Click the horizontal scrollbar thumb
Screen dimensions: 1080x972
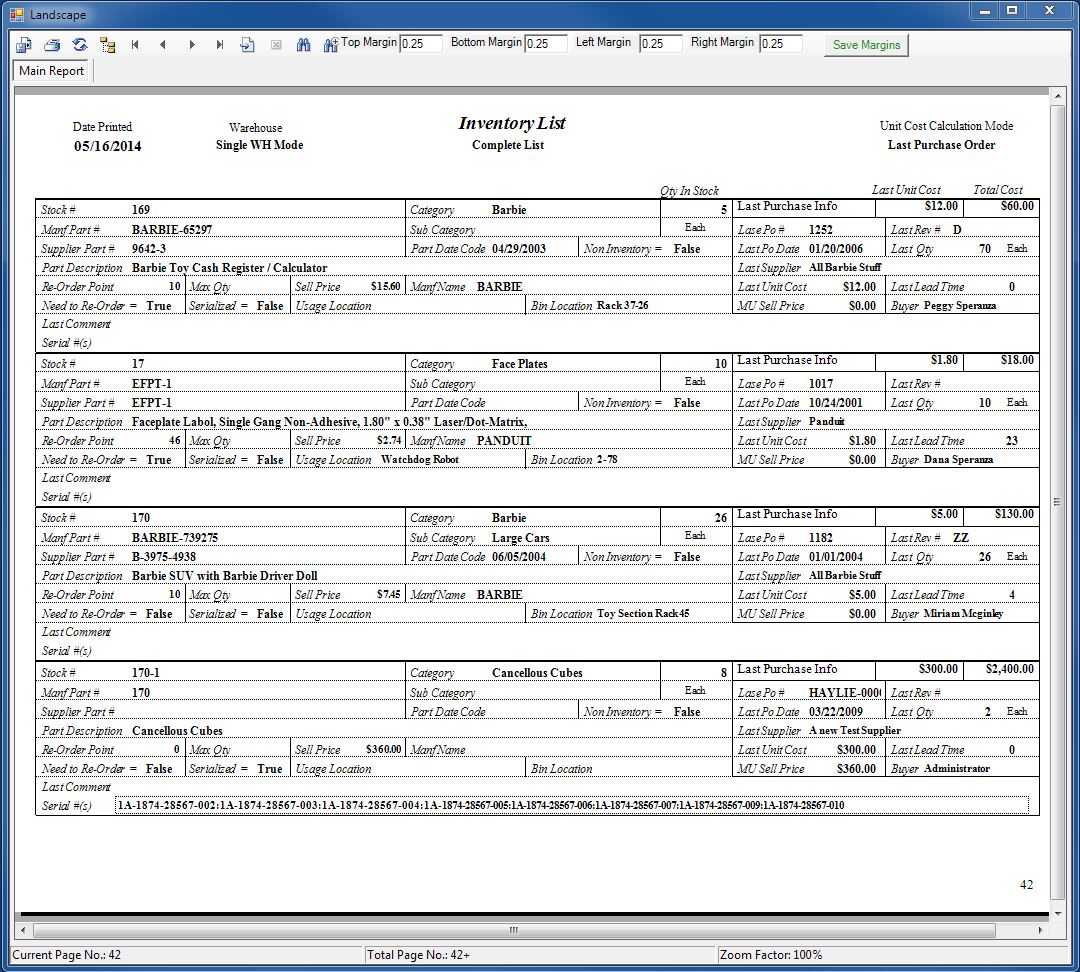[x=514, y=930]
